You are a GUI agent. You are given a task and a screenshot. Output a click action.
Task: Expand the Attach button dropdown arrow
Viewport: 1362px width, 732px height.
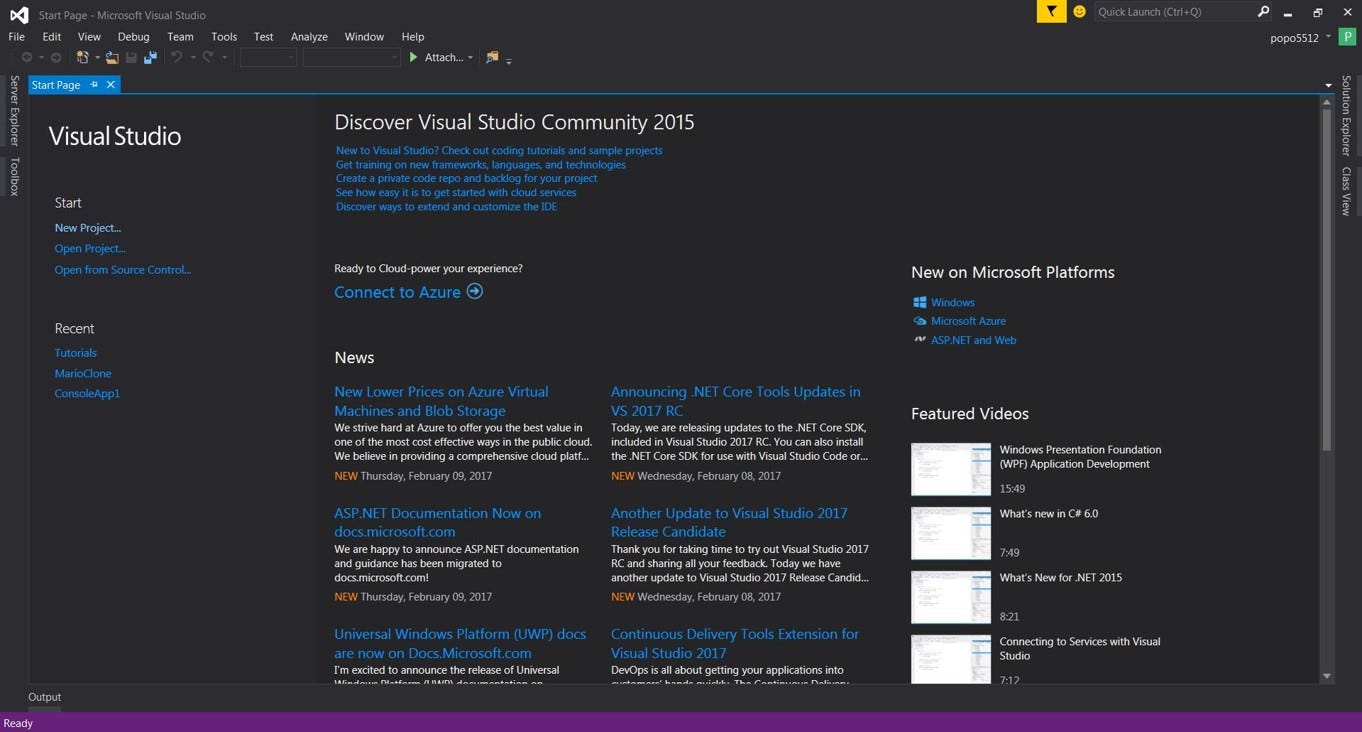(x=470, y=58)
